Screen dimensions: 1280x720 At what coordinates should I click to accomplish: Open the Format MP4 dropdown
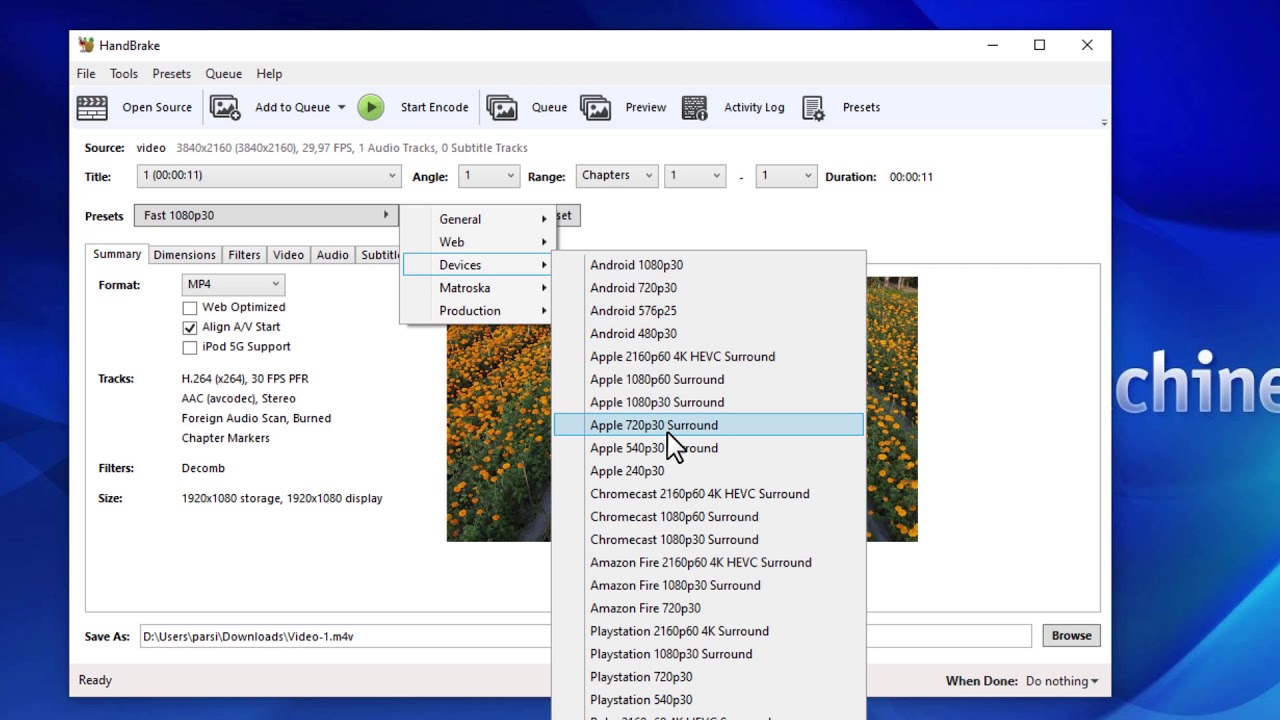233,285
